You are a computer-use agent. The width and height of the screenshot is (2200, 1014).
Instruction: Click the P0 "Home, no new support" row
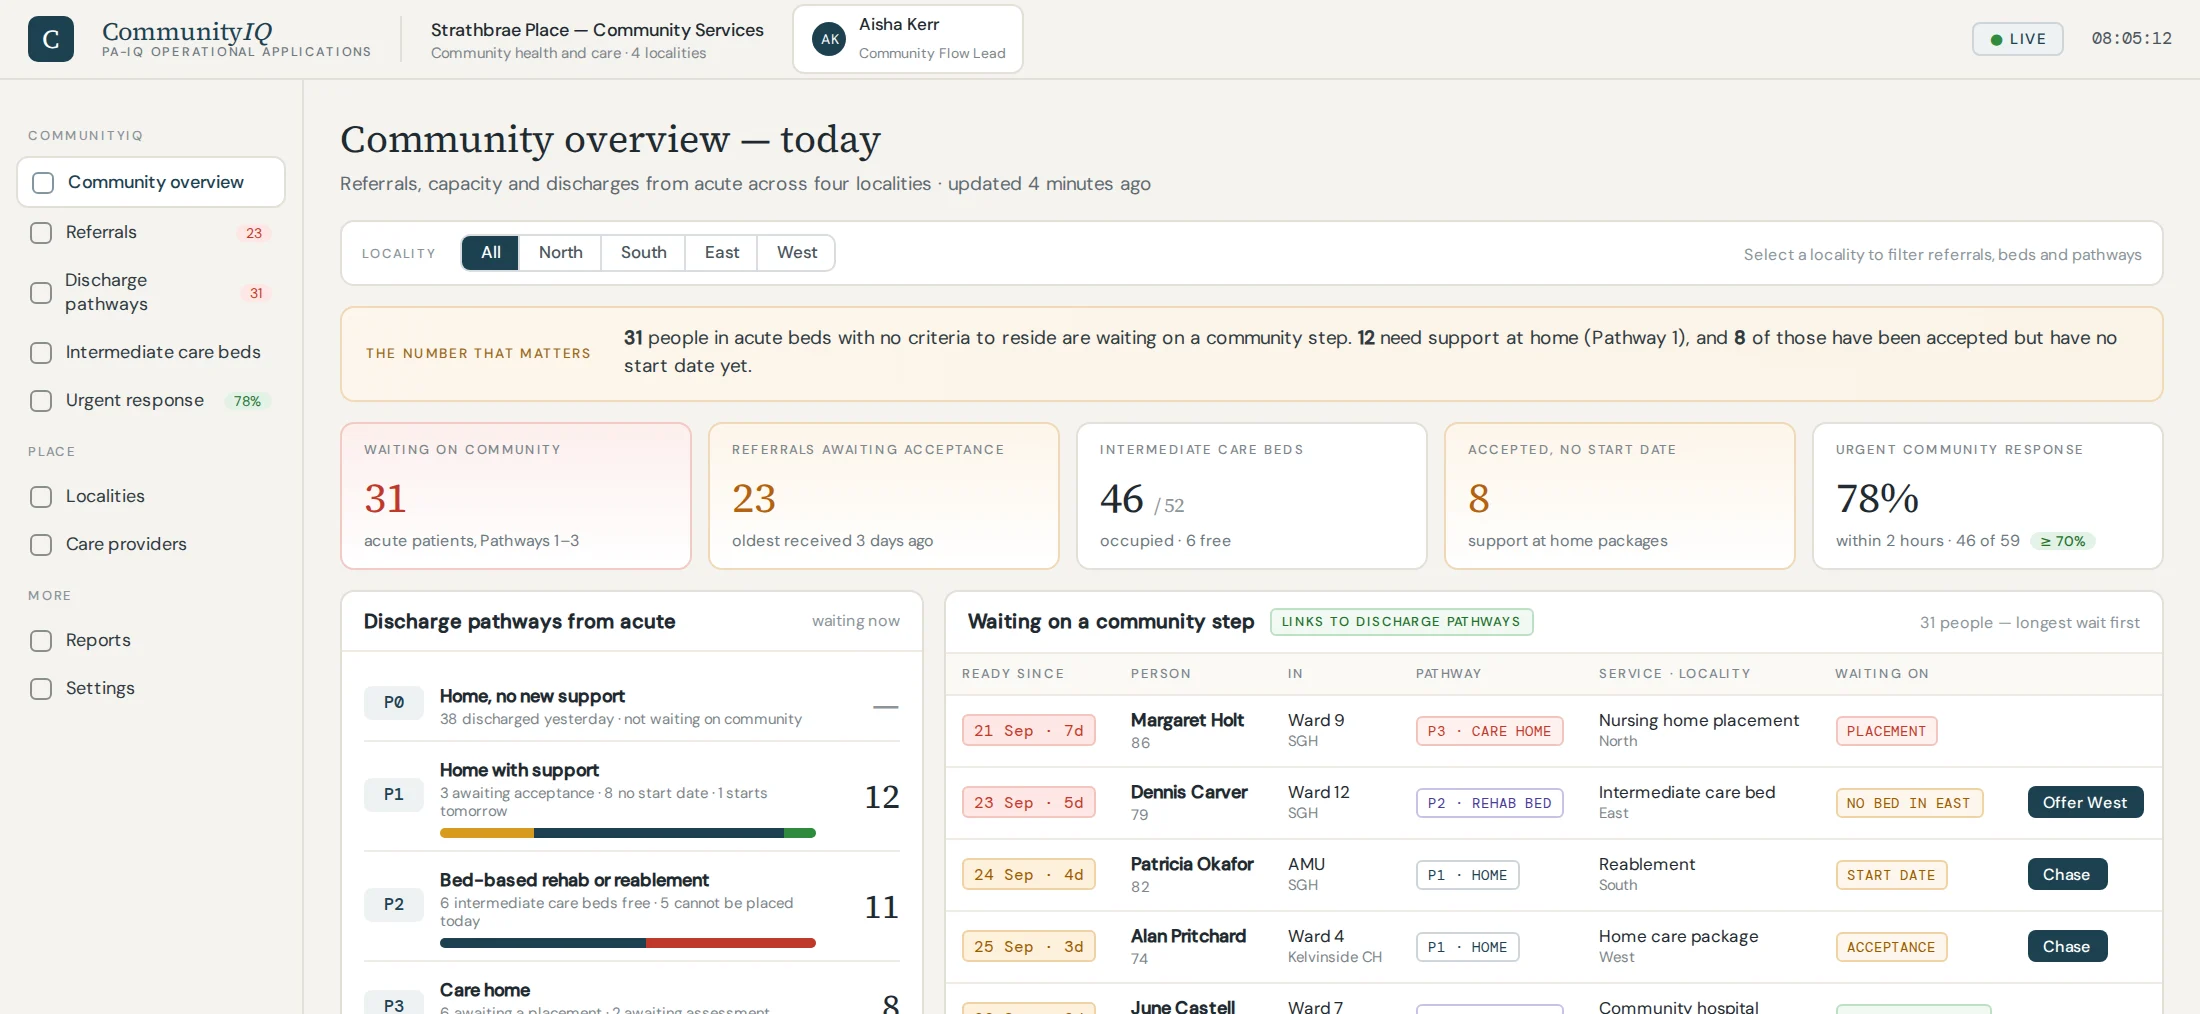point(632,705)
